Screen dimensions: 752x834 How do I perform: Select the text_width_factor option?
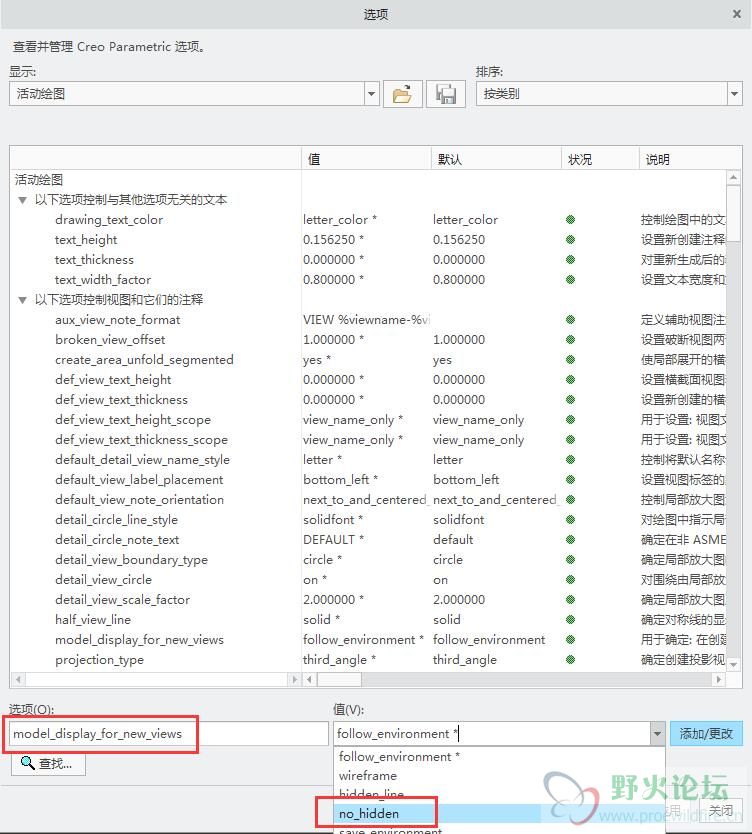click(x=103, y=280)
